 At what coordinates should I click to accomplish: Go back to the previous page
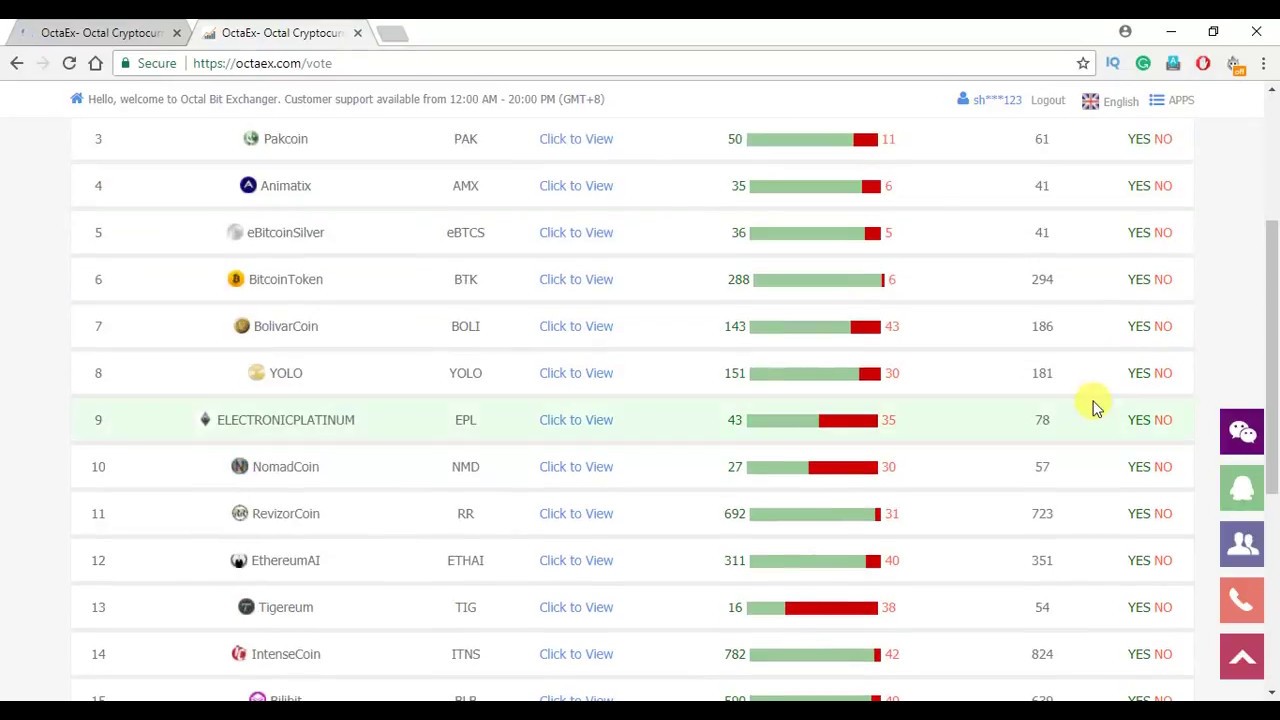click(x=17, y=63)
